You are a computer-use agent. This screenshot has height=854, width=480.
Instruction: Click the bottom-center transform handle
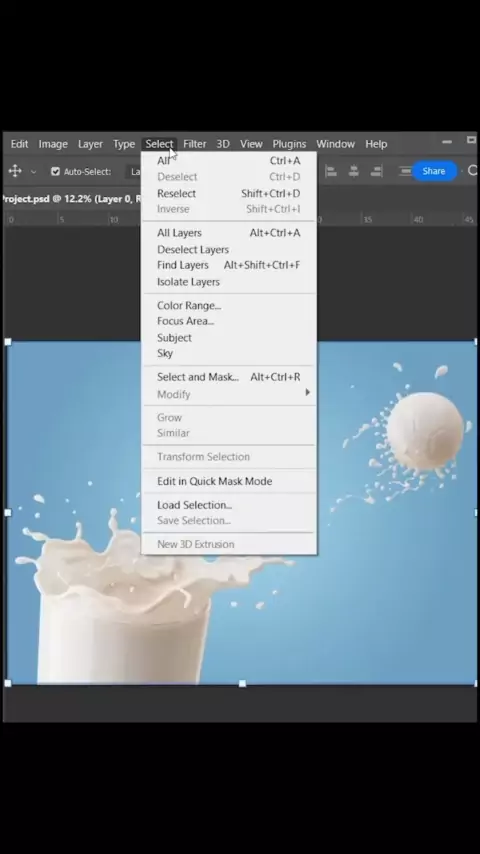[242, 683]
